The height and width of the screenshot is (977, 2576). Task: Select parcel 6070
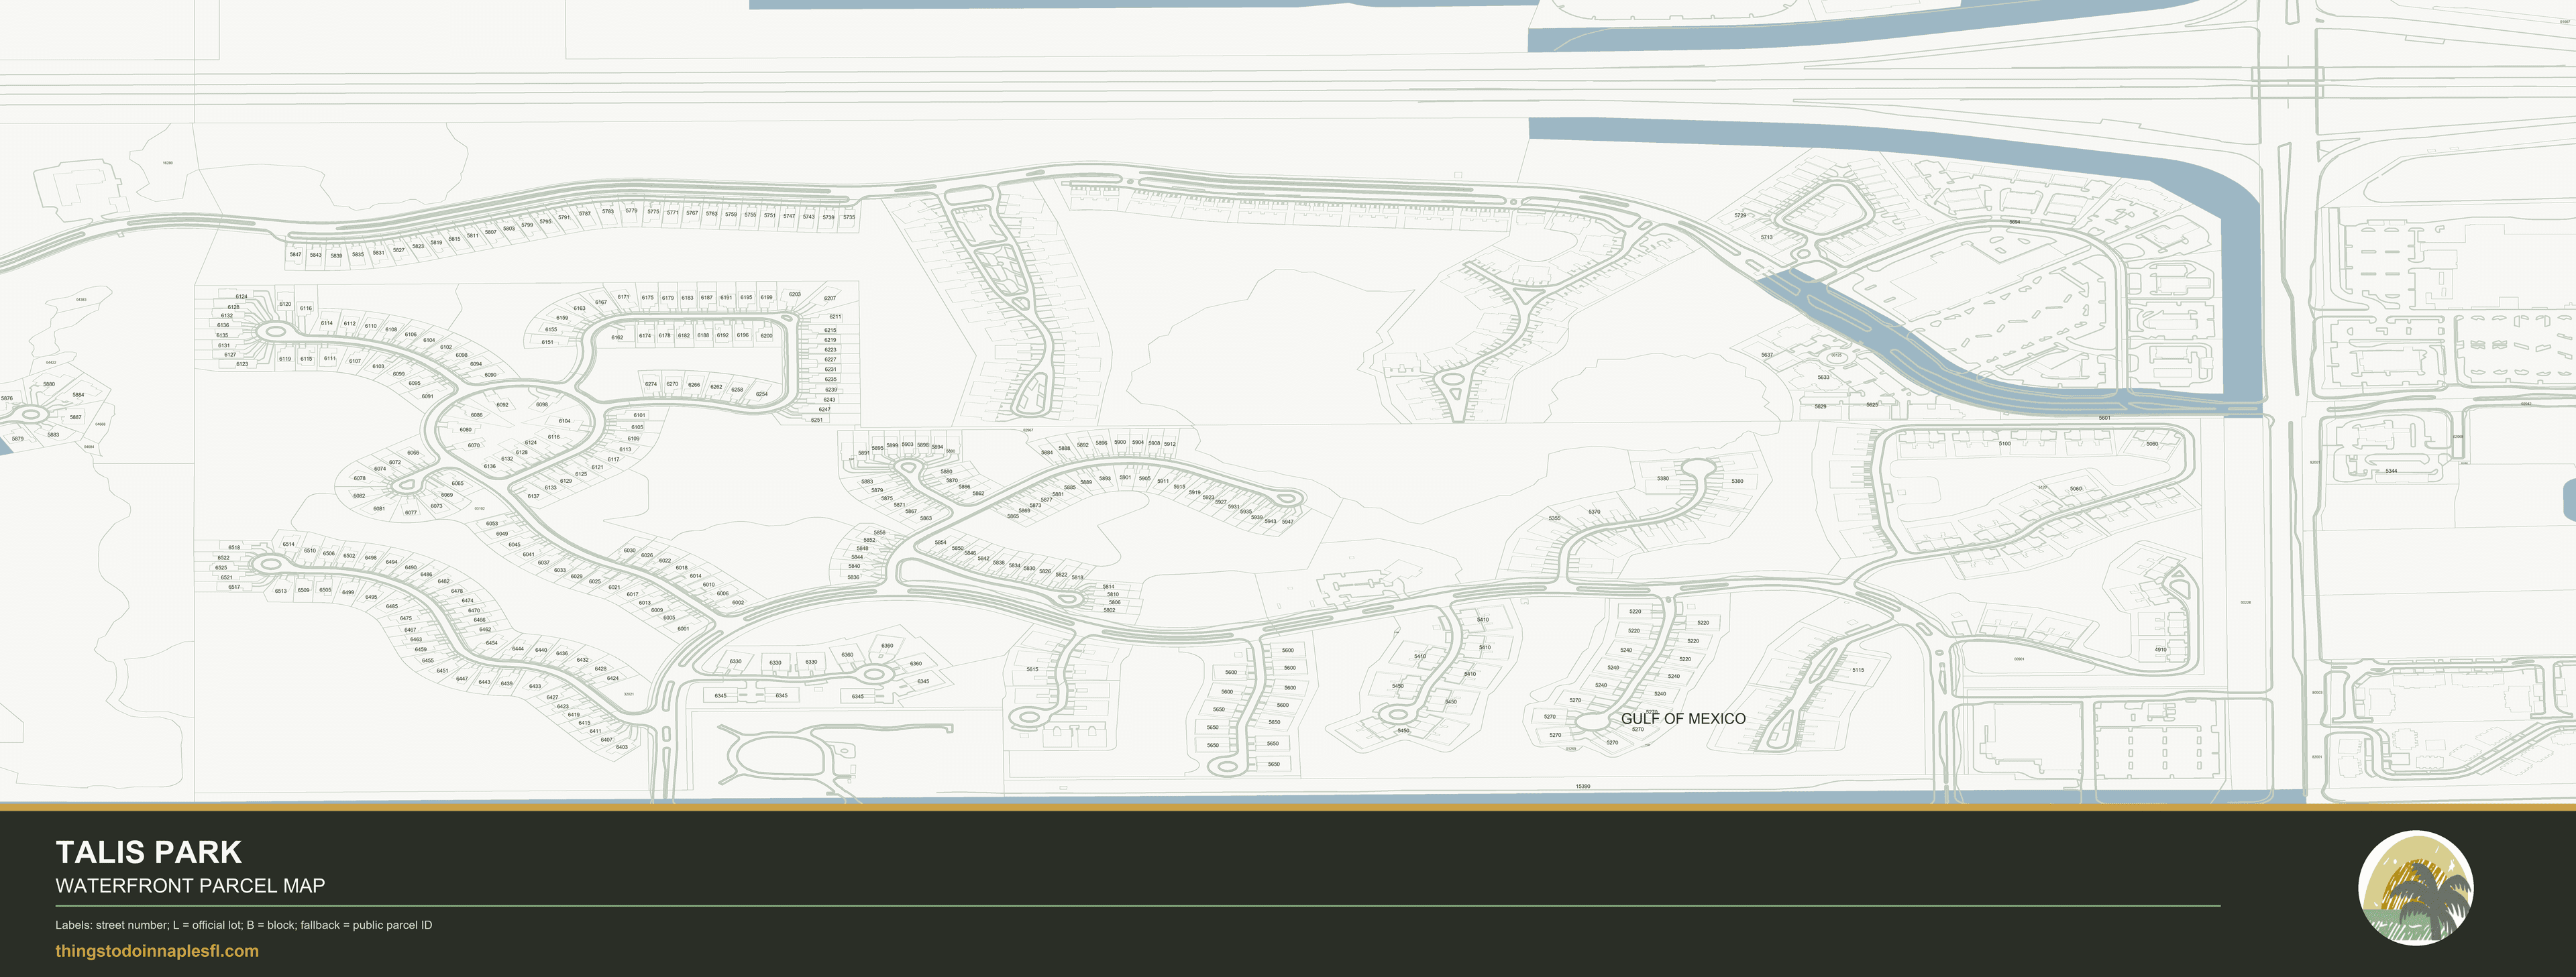[x=474, y=446]
